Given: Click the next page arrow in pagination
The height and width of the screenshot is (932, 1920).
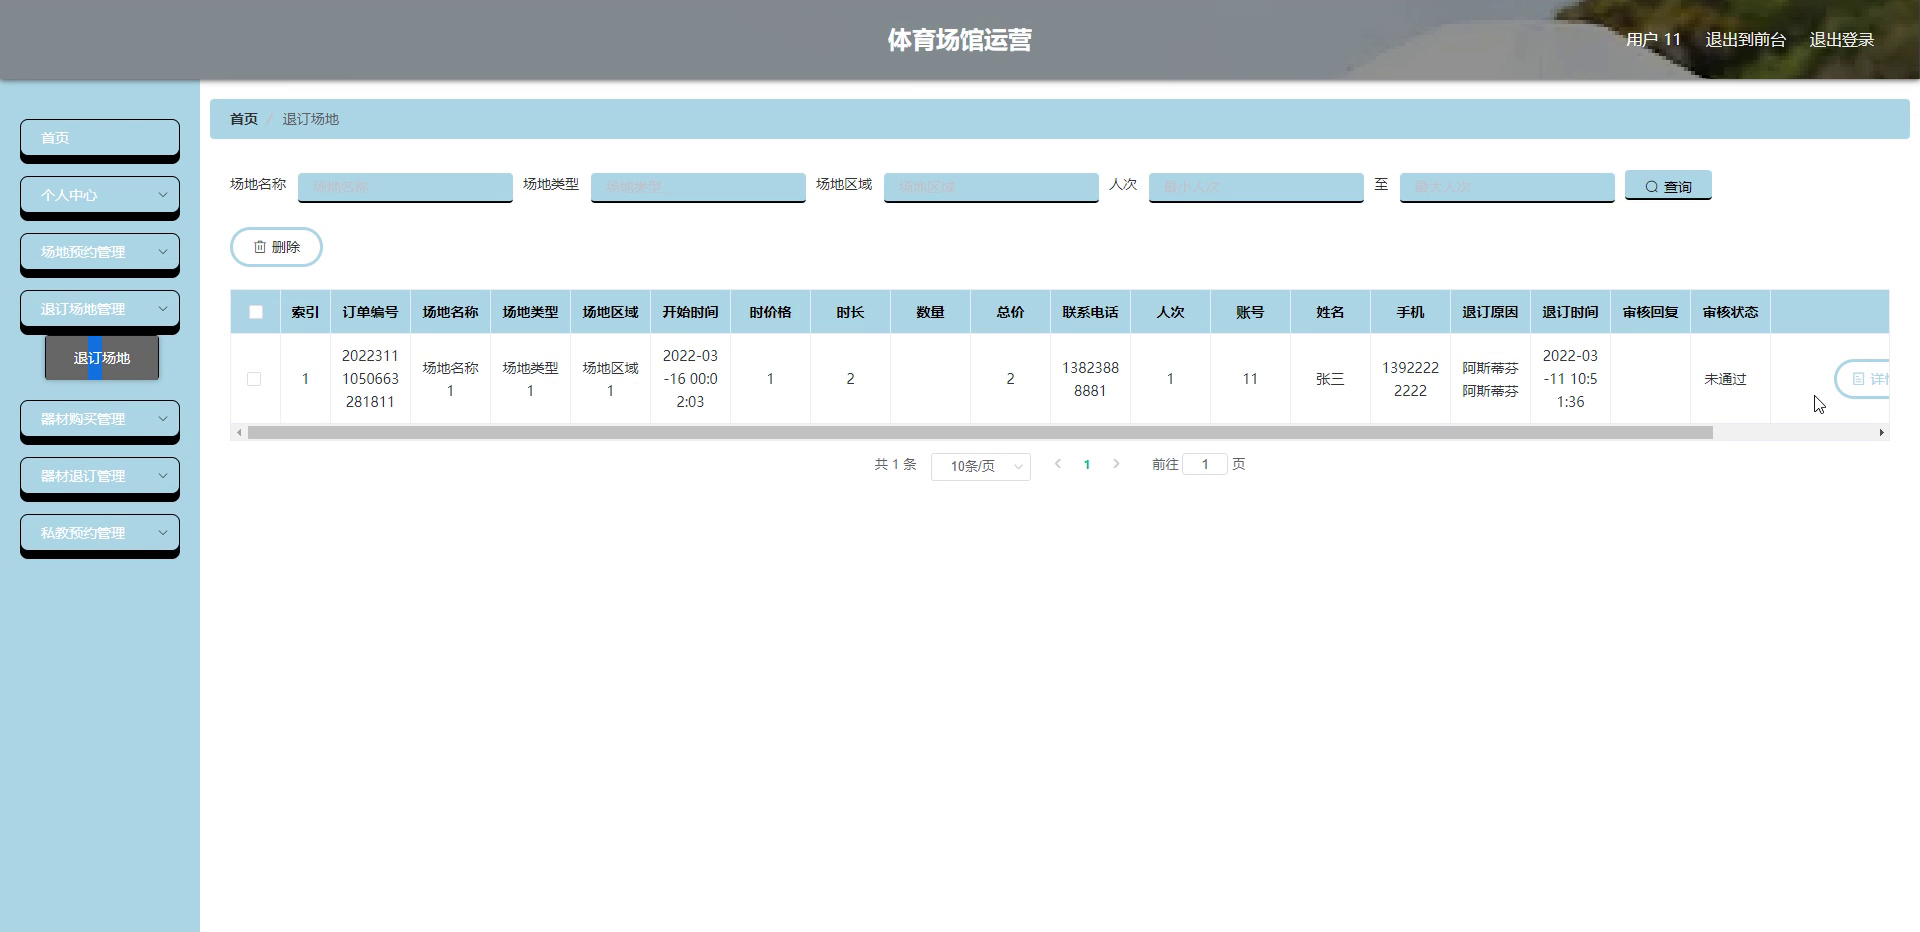Looking at the screenshot, I should pyautogui.click(x=1116, y=464).
